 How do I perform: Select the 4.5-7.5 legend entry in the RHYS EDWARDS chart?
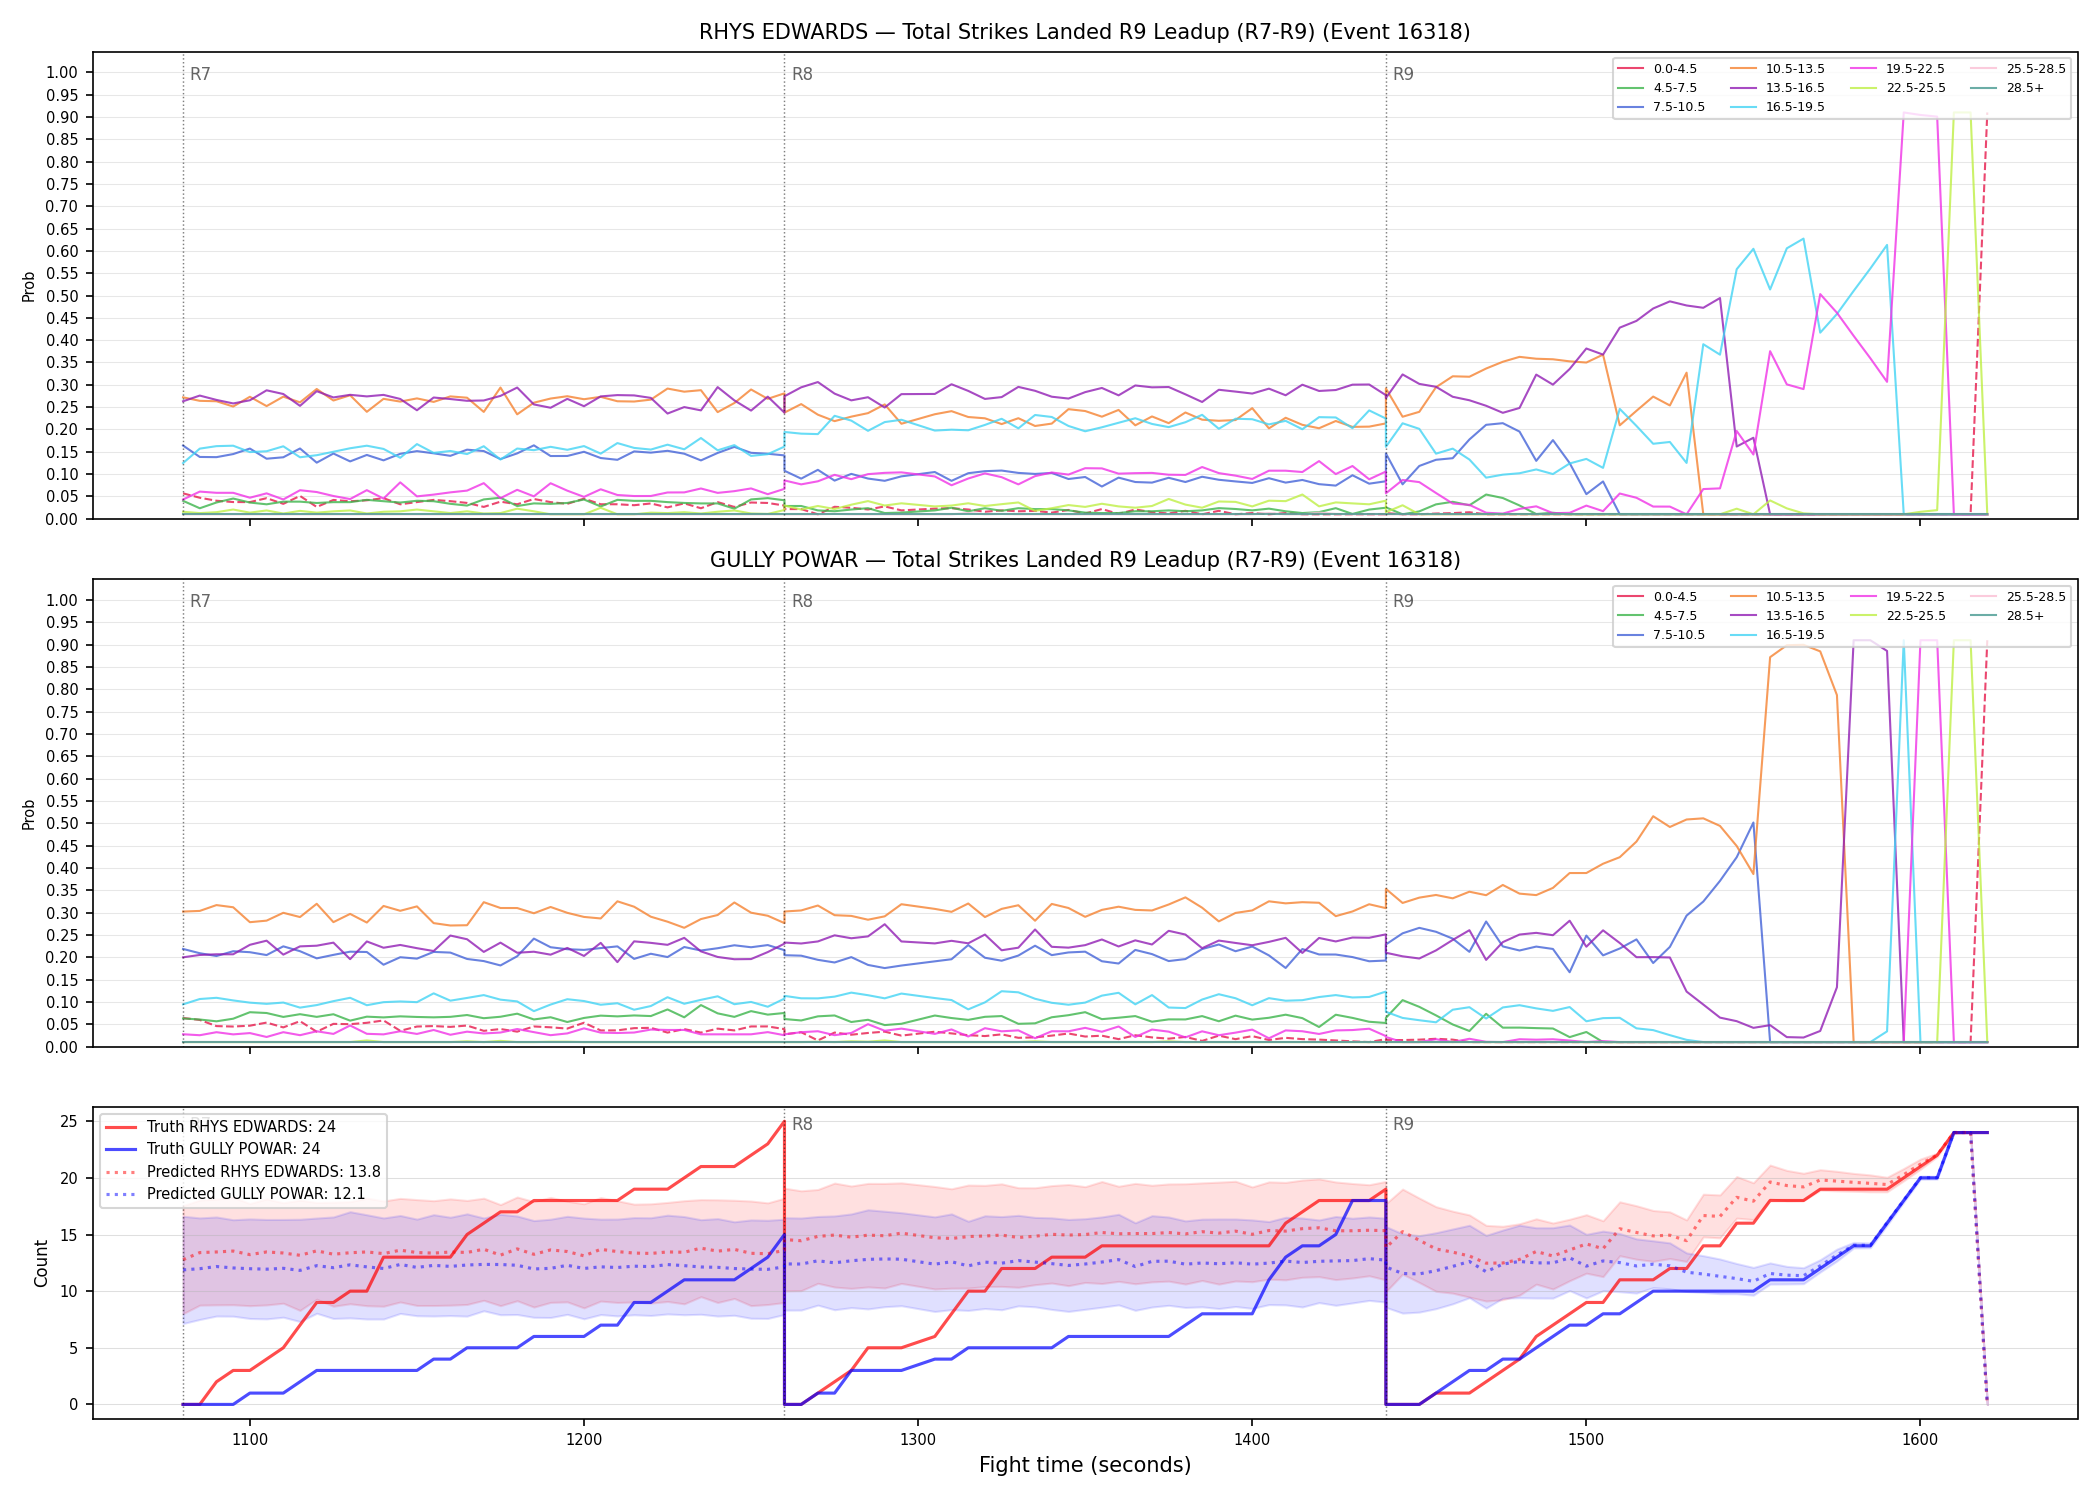[x=1658, y=88]
